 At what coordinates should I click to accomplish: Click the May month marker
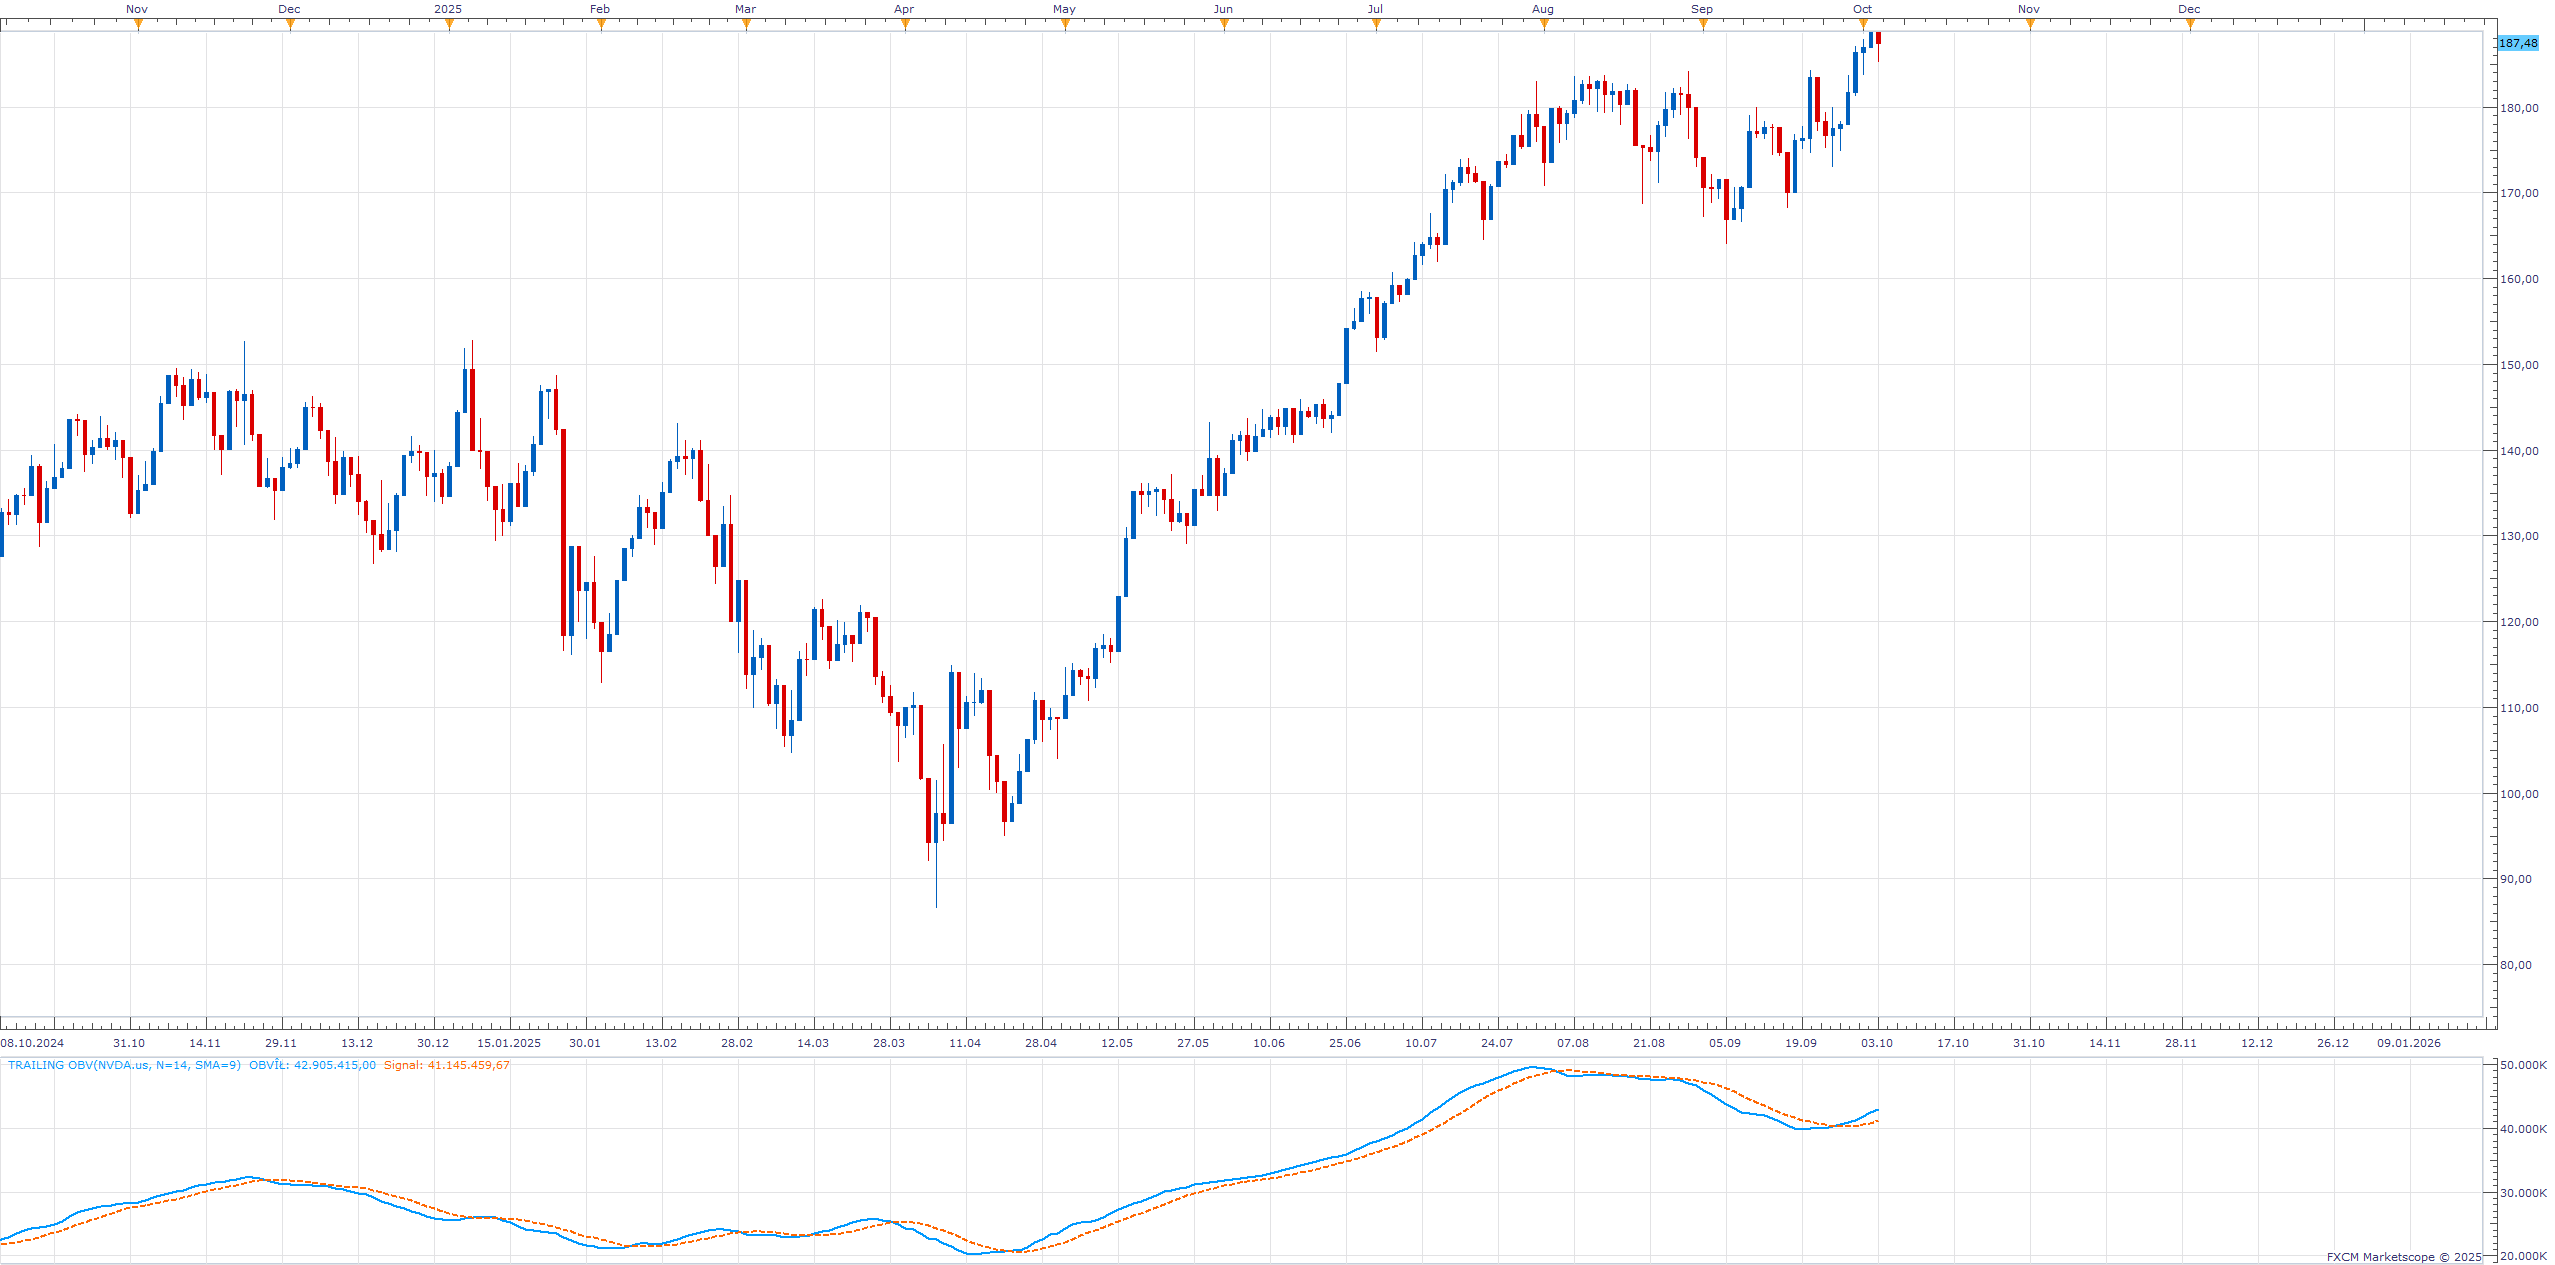[x=1064, y=9]
